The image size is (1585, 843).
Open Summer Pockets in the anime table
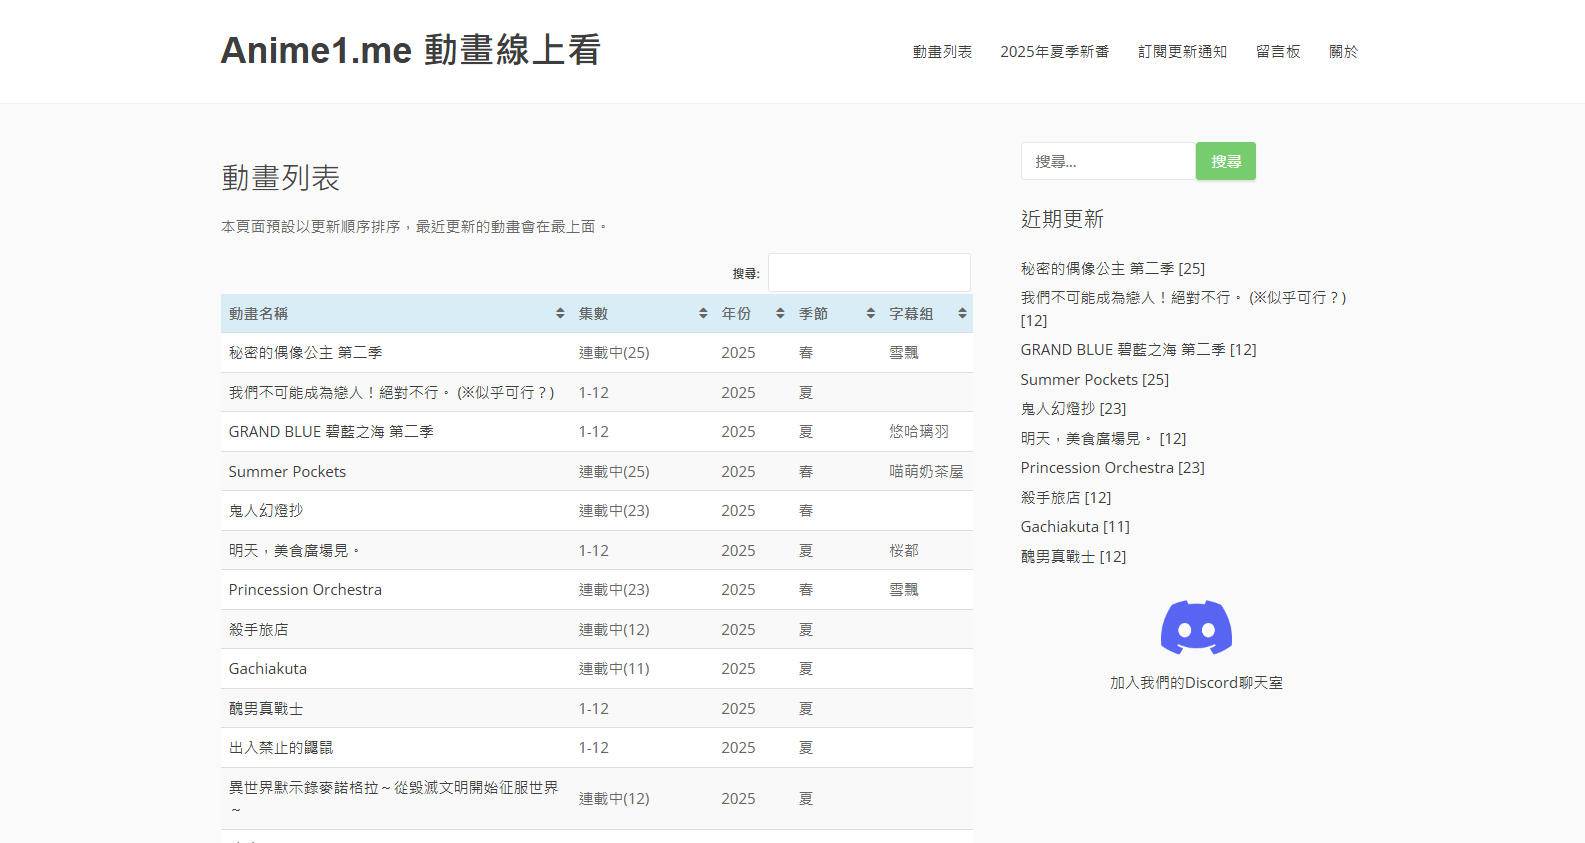point(287,472)
